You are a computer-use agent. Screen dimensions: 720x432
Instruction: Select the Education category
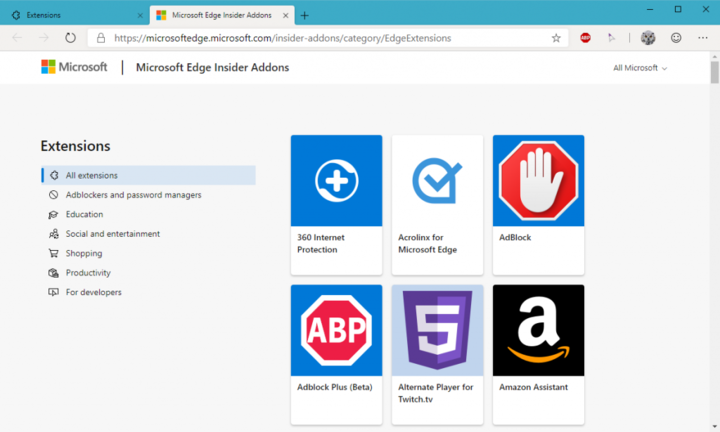[84, 214]
